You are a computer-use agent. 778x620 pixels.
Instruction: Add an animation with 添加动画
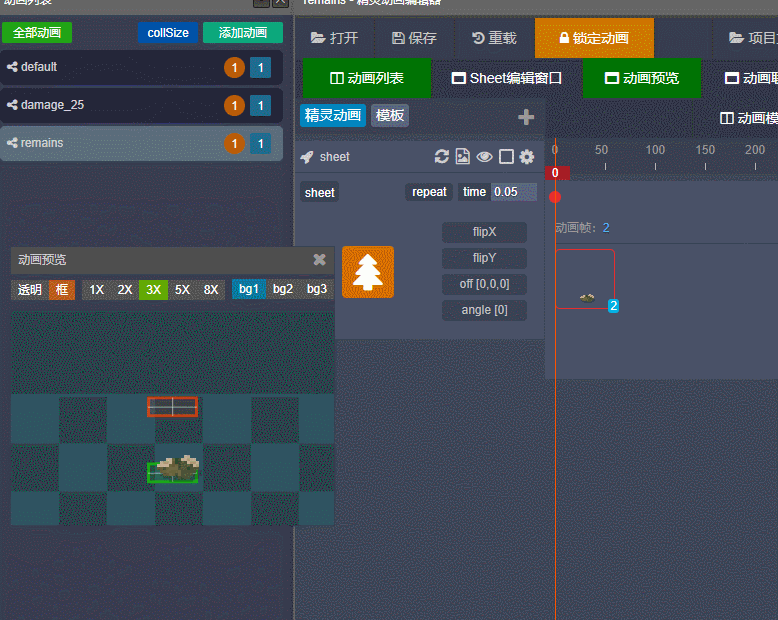[243, 33]
